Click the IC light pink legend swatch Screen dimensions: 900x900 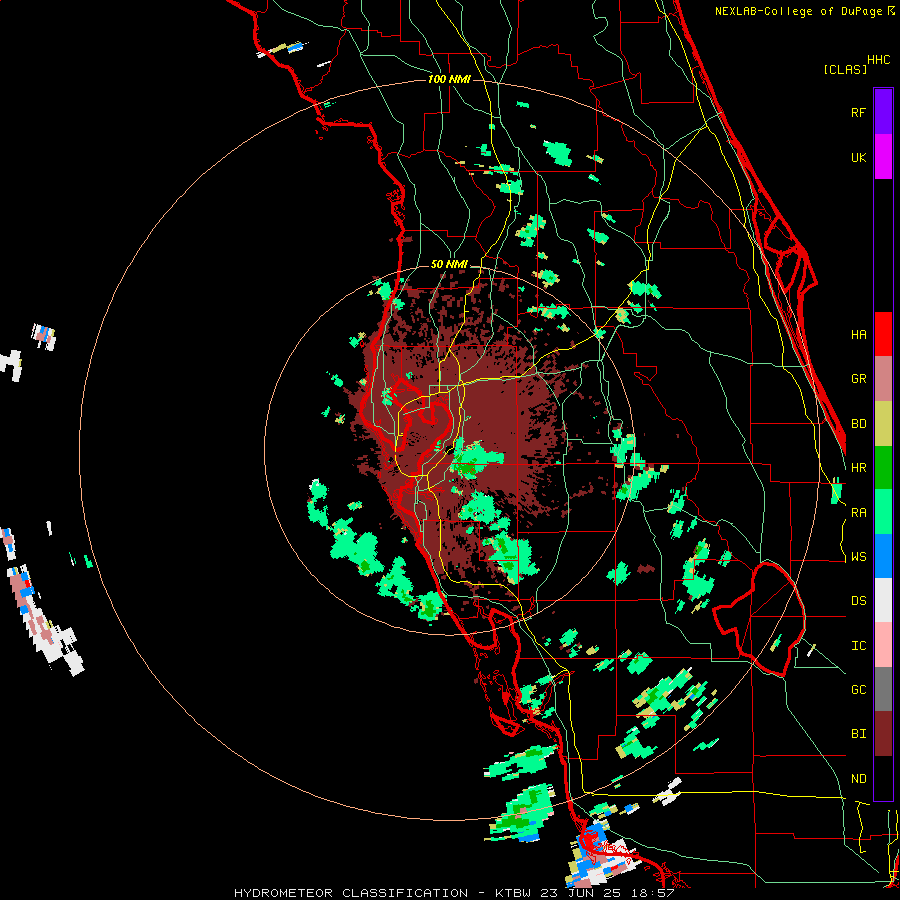[x=883, y=645]
